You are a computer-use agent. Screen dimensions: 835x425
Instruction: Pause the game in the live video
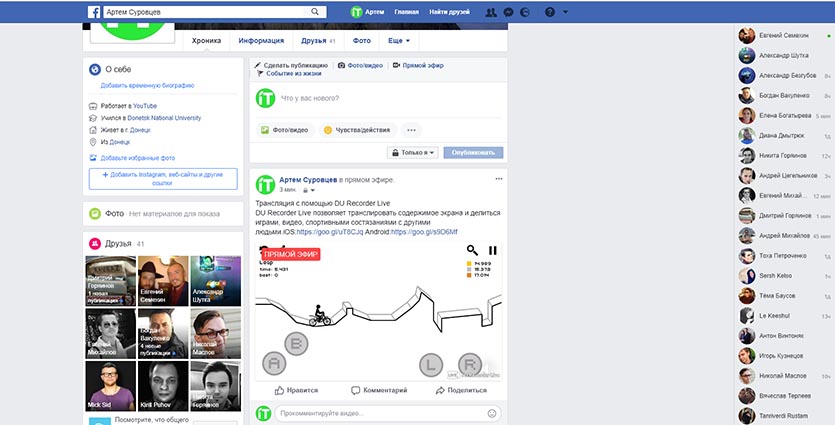[x=493, y=250]
